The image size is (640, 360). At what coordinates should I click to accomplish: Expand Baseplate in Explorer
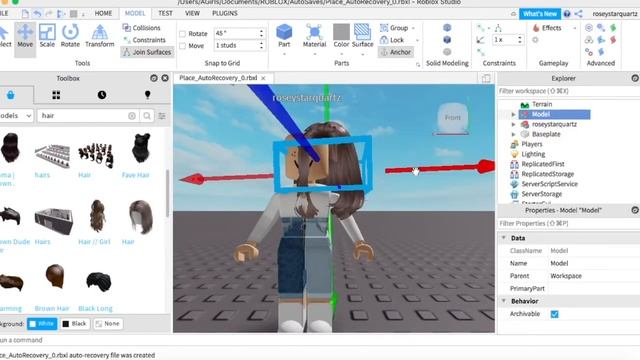click(x=513, y=134)
